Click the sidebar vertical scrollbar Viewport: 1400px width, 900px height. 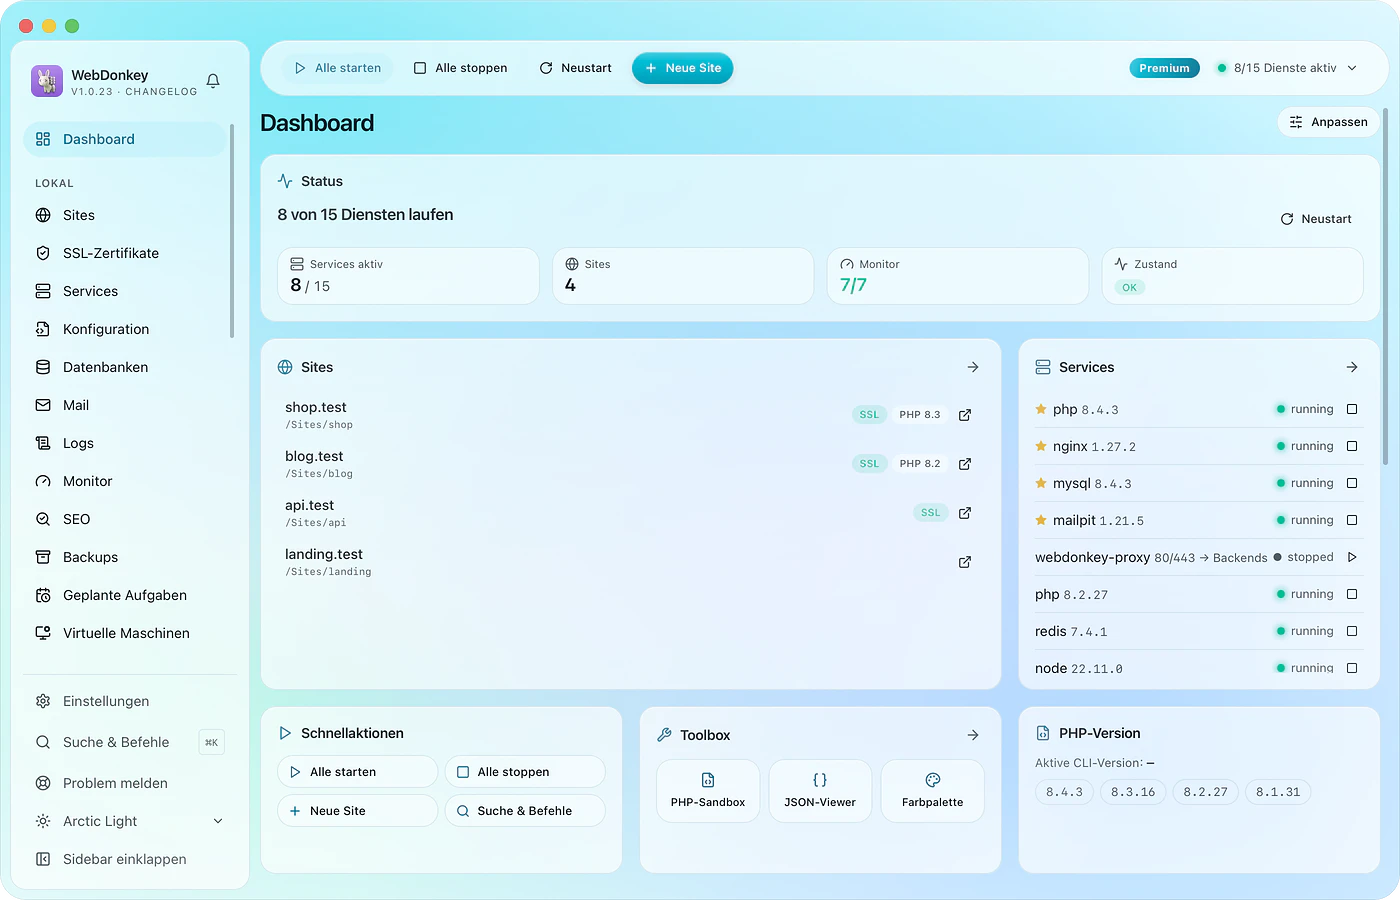pyautogui.click(x=232, y=231)
